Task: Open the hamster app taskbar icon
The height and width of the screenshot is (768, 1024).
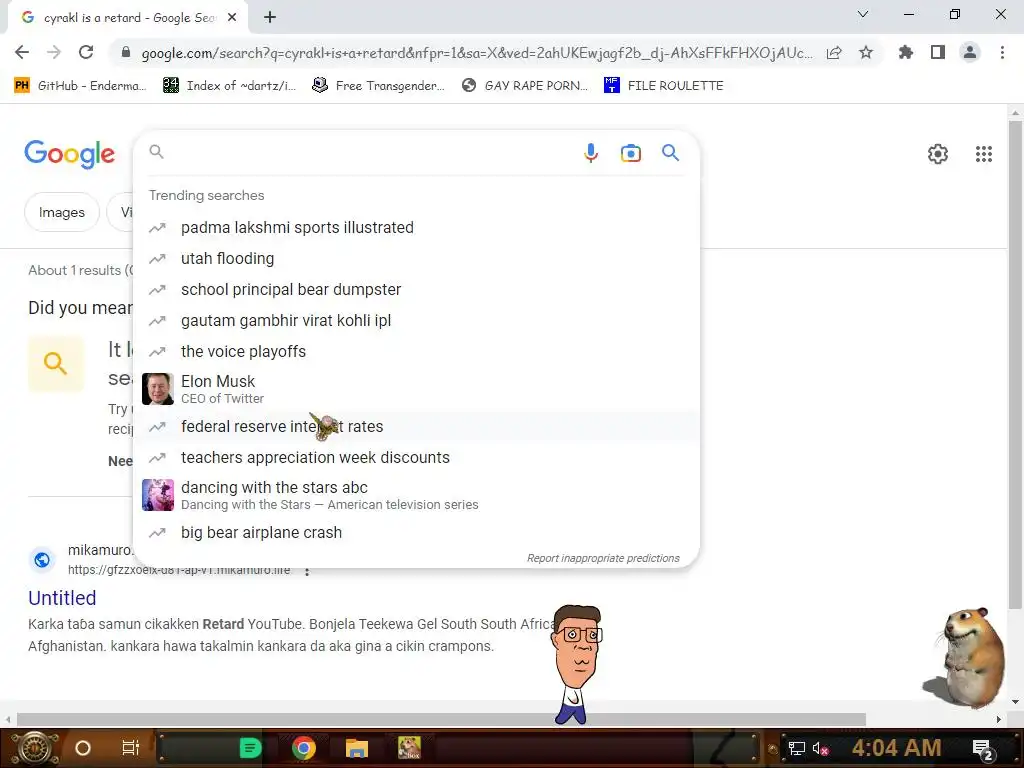Action: point(409,748)
